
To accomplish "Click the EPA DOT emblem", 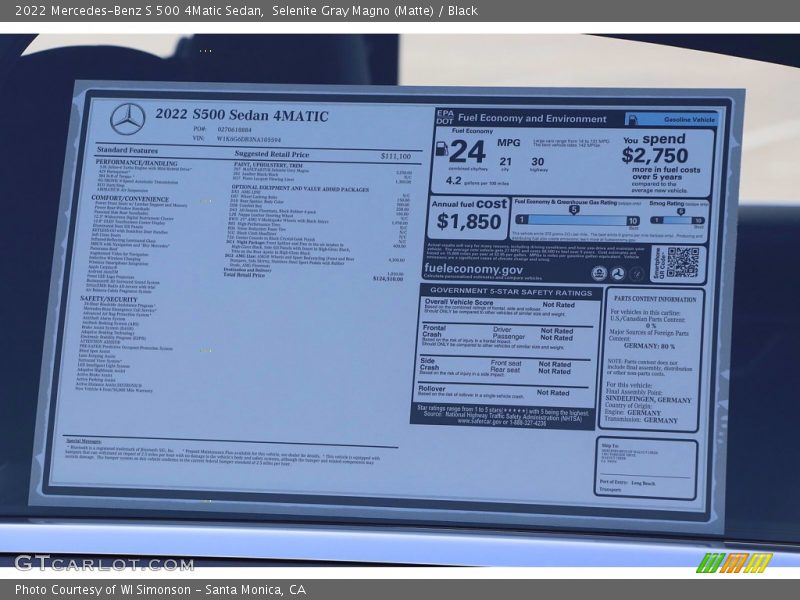I will click(x=444, y=116).
